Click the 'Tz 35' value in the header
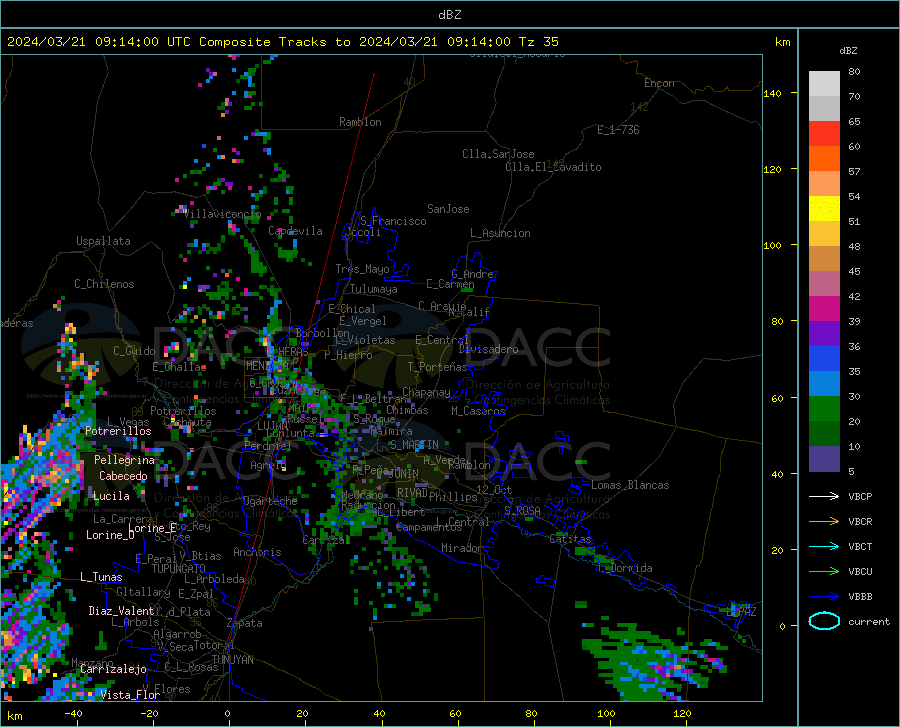 point(538,42)
